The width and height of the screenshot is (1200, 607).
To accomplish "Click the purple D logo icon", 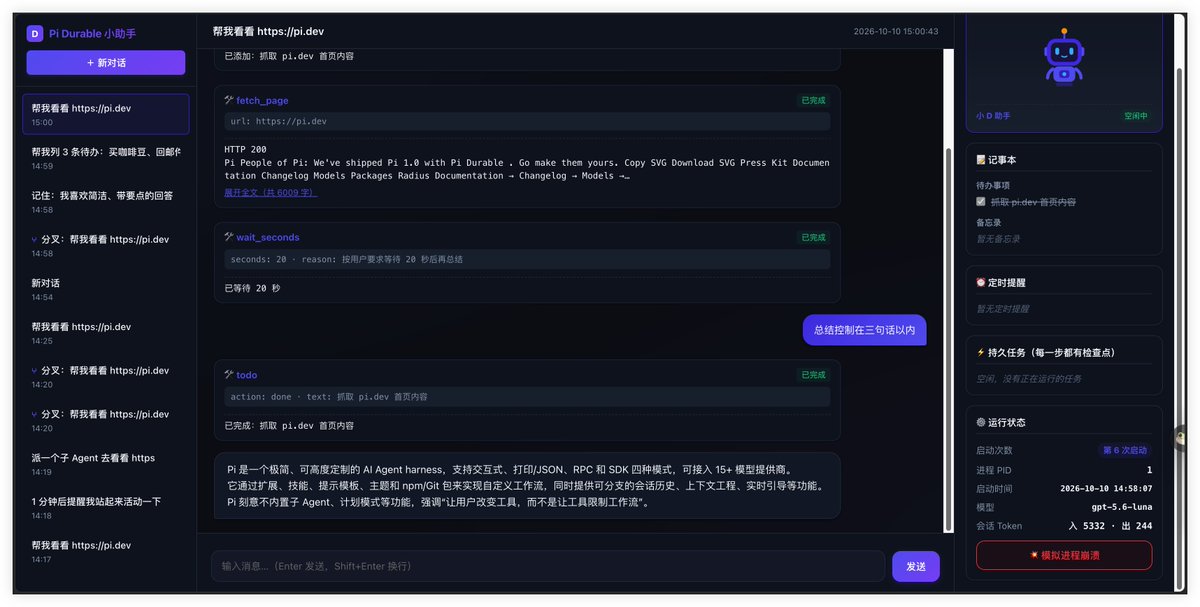I will (x=35, y=33).
